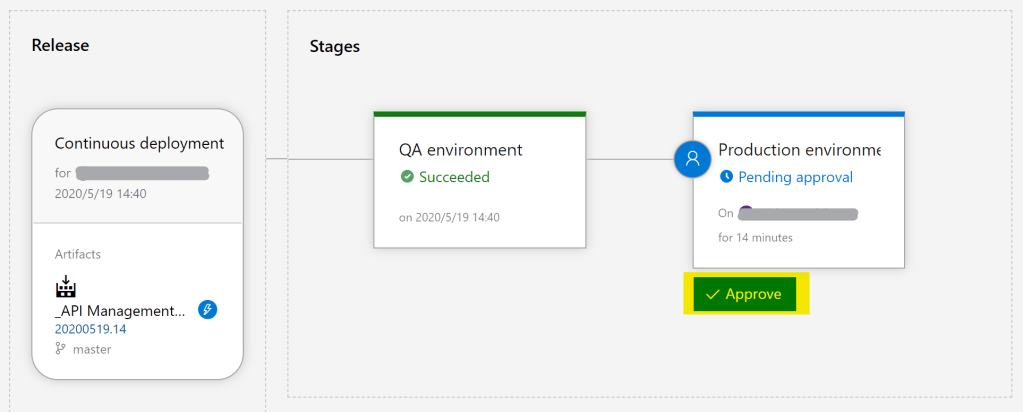Click the continuous deployment lightning trigger icon

(207, 310)
